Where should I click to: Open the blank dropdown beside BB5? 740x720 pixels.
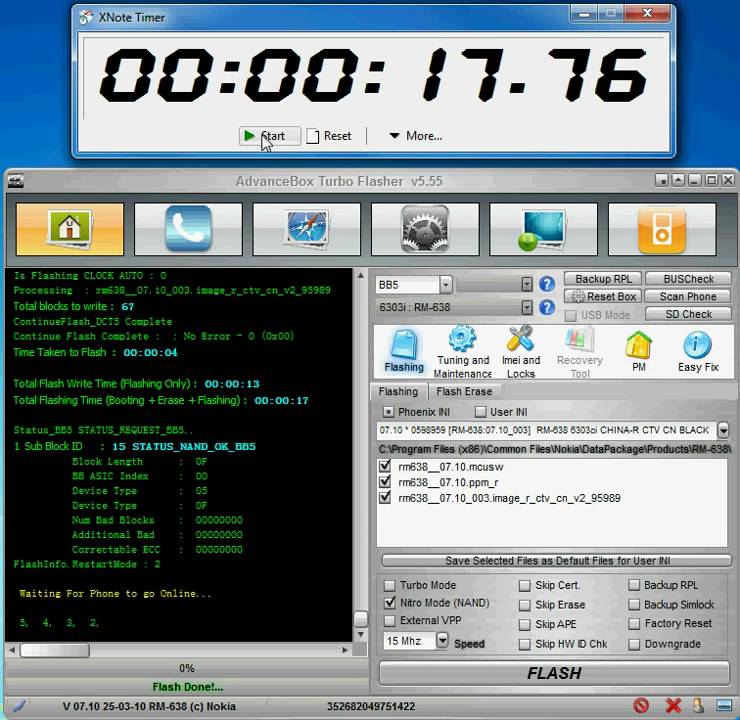(x=527, y=284)
